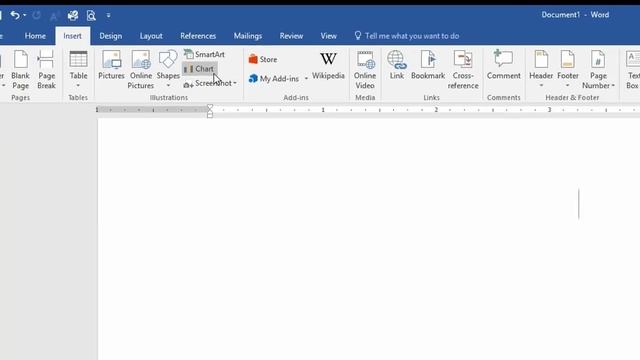Image resolution: width=640 pixels, height=360 pixels.
Task: Click the Redo icon in quick access toolbar
Action: point(36,16)
